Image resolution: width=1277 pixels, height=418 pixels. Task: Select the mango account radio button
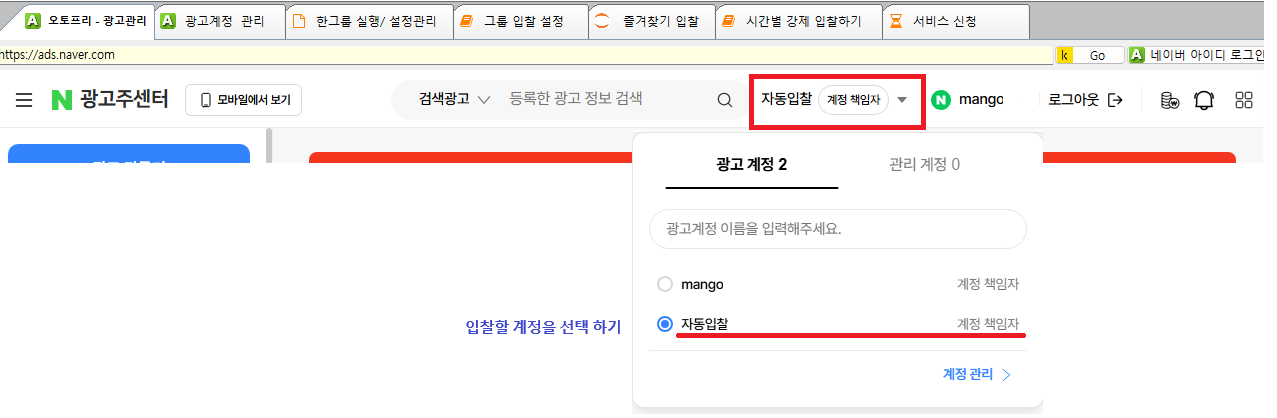point(665,284)
